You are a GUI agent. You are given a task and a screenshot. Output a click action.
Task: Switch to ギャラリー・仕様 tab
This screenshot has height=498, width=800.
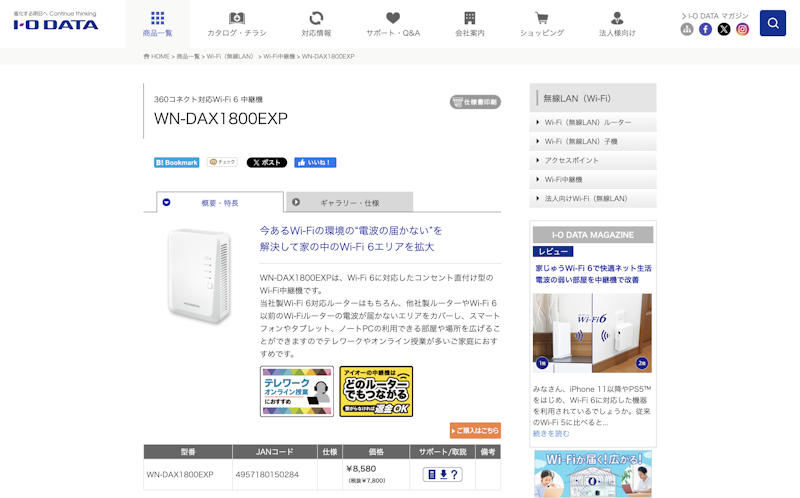[x=349, y=202]
